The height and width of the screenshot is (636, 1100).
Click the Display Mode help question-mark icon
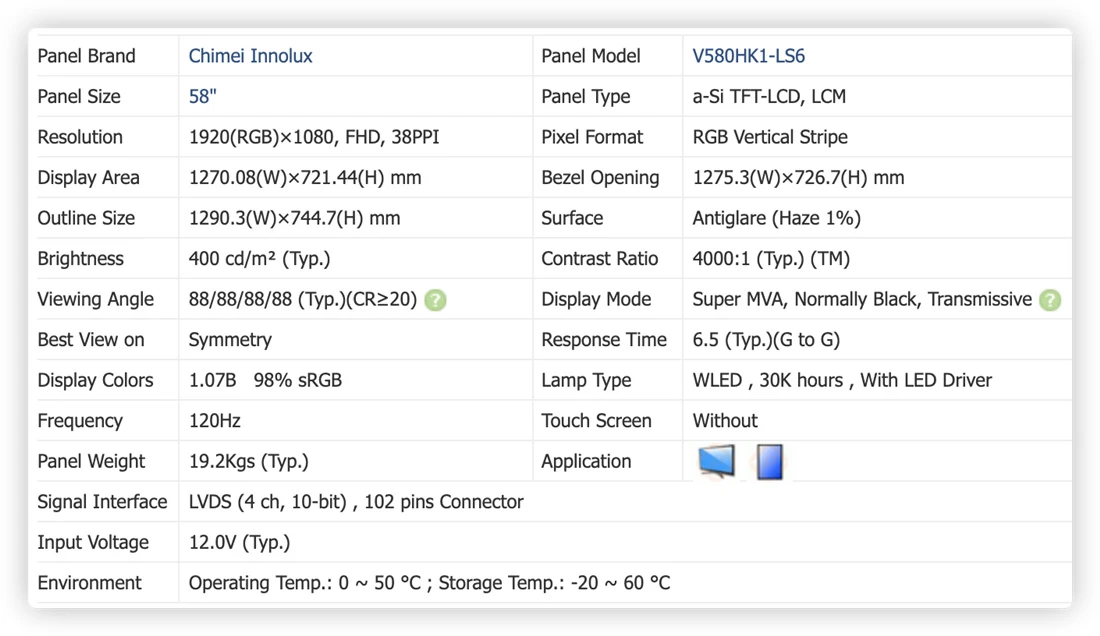click(x=1049, y=300)
